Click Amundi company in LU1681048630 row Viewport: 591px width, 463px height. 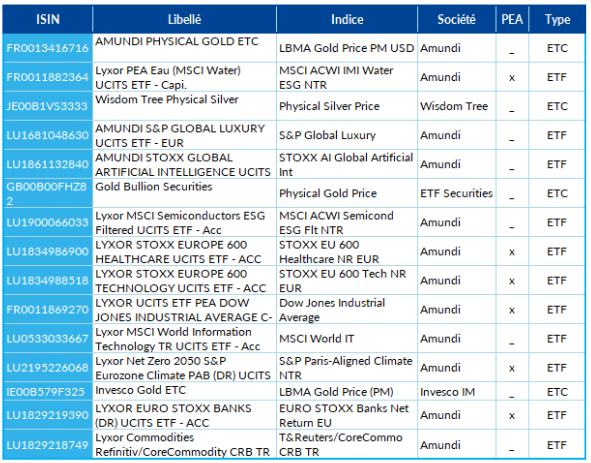click(x=440, y=135)
